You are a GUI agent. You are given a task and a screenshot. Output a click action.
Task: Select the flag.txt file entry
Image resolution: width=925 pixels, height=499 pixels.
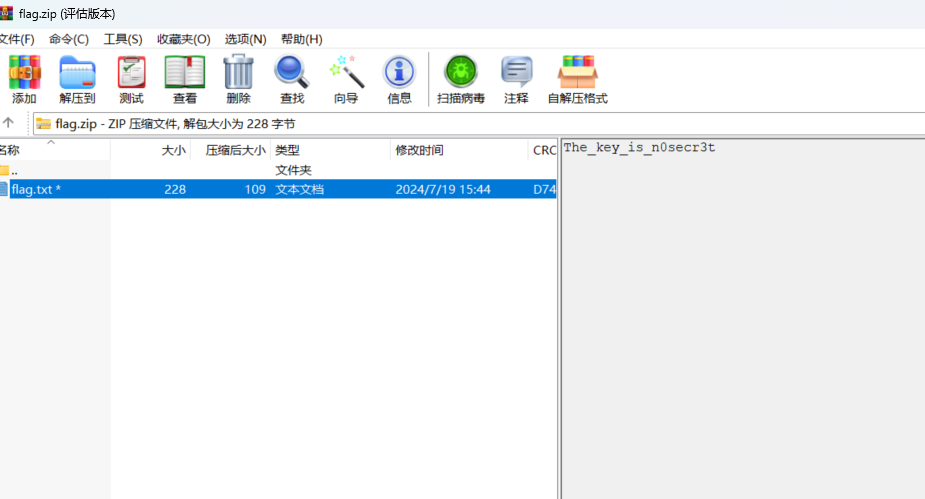[36, 189]
